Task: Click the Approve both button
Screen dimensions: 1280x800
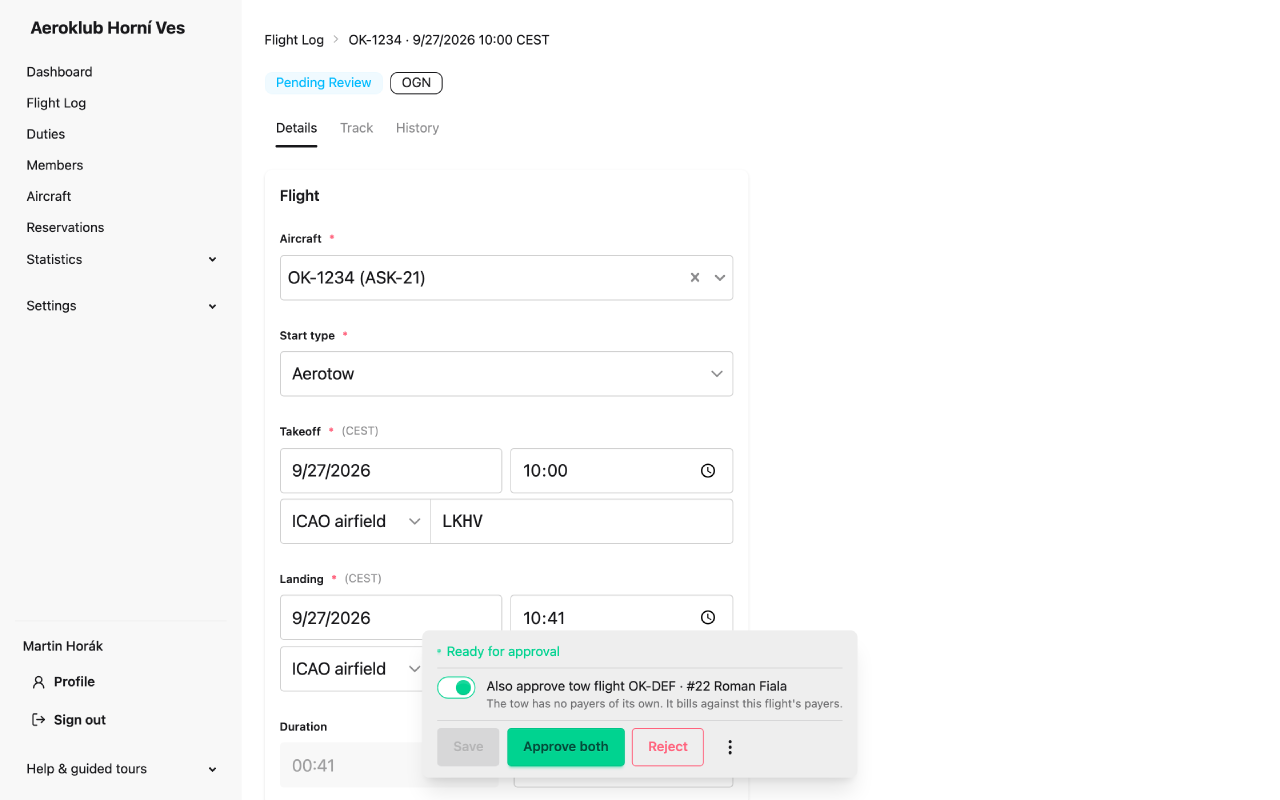Action: point(566,747)
